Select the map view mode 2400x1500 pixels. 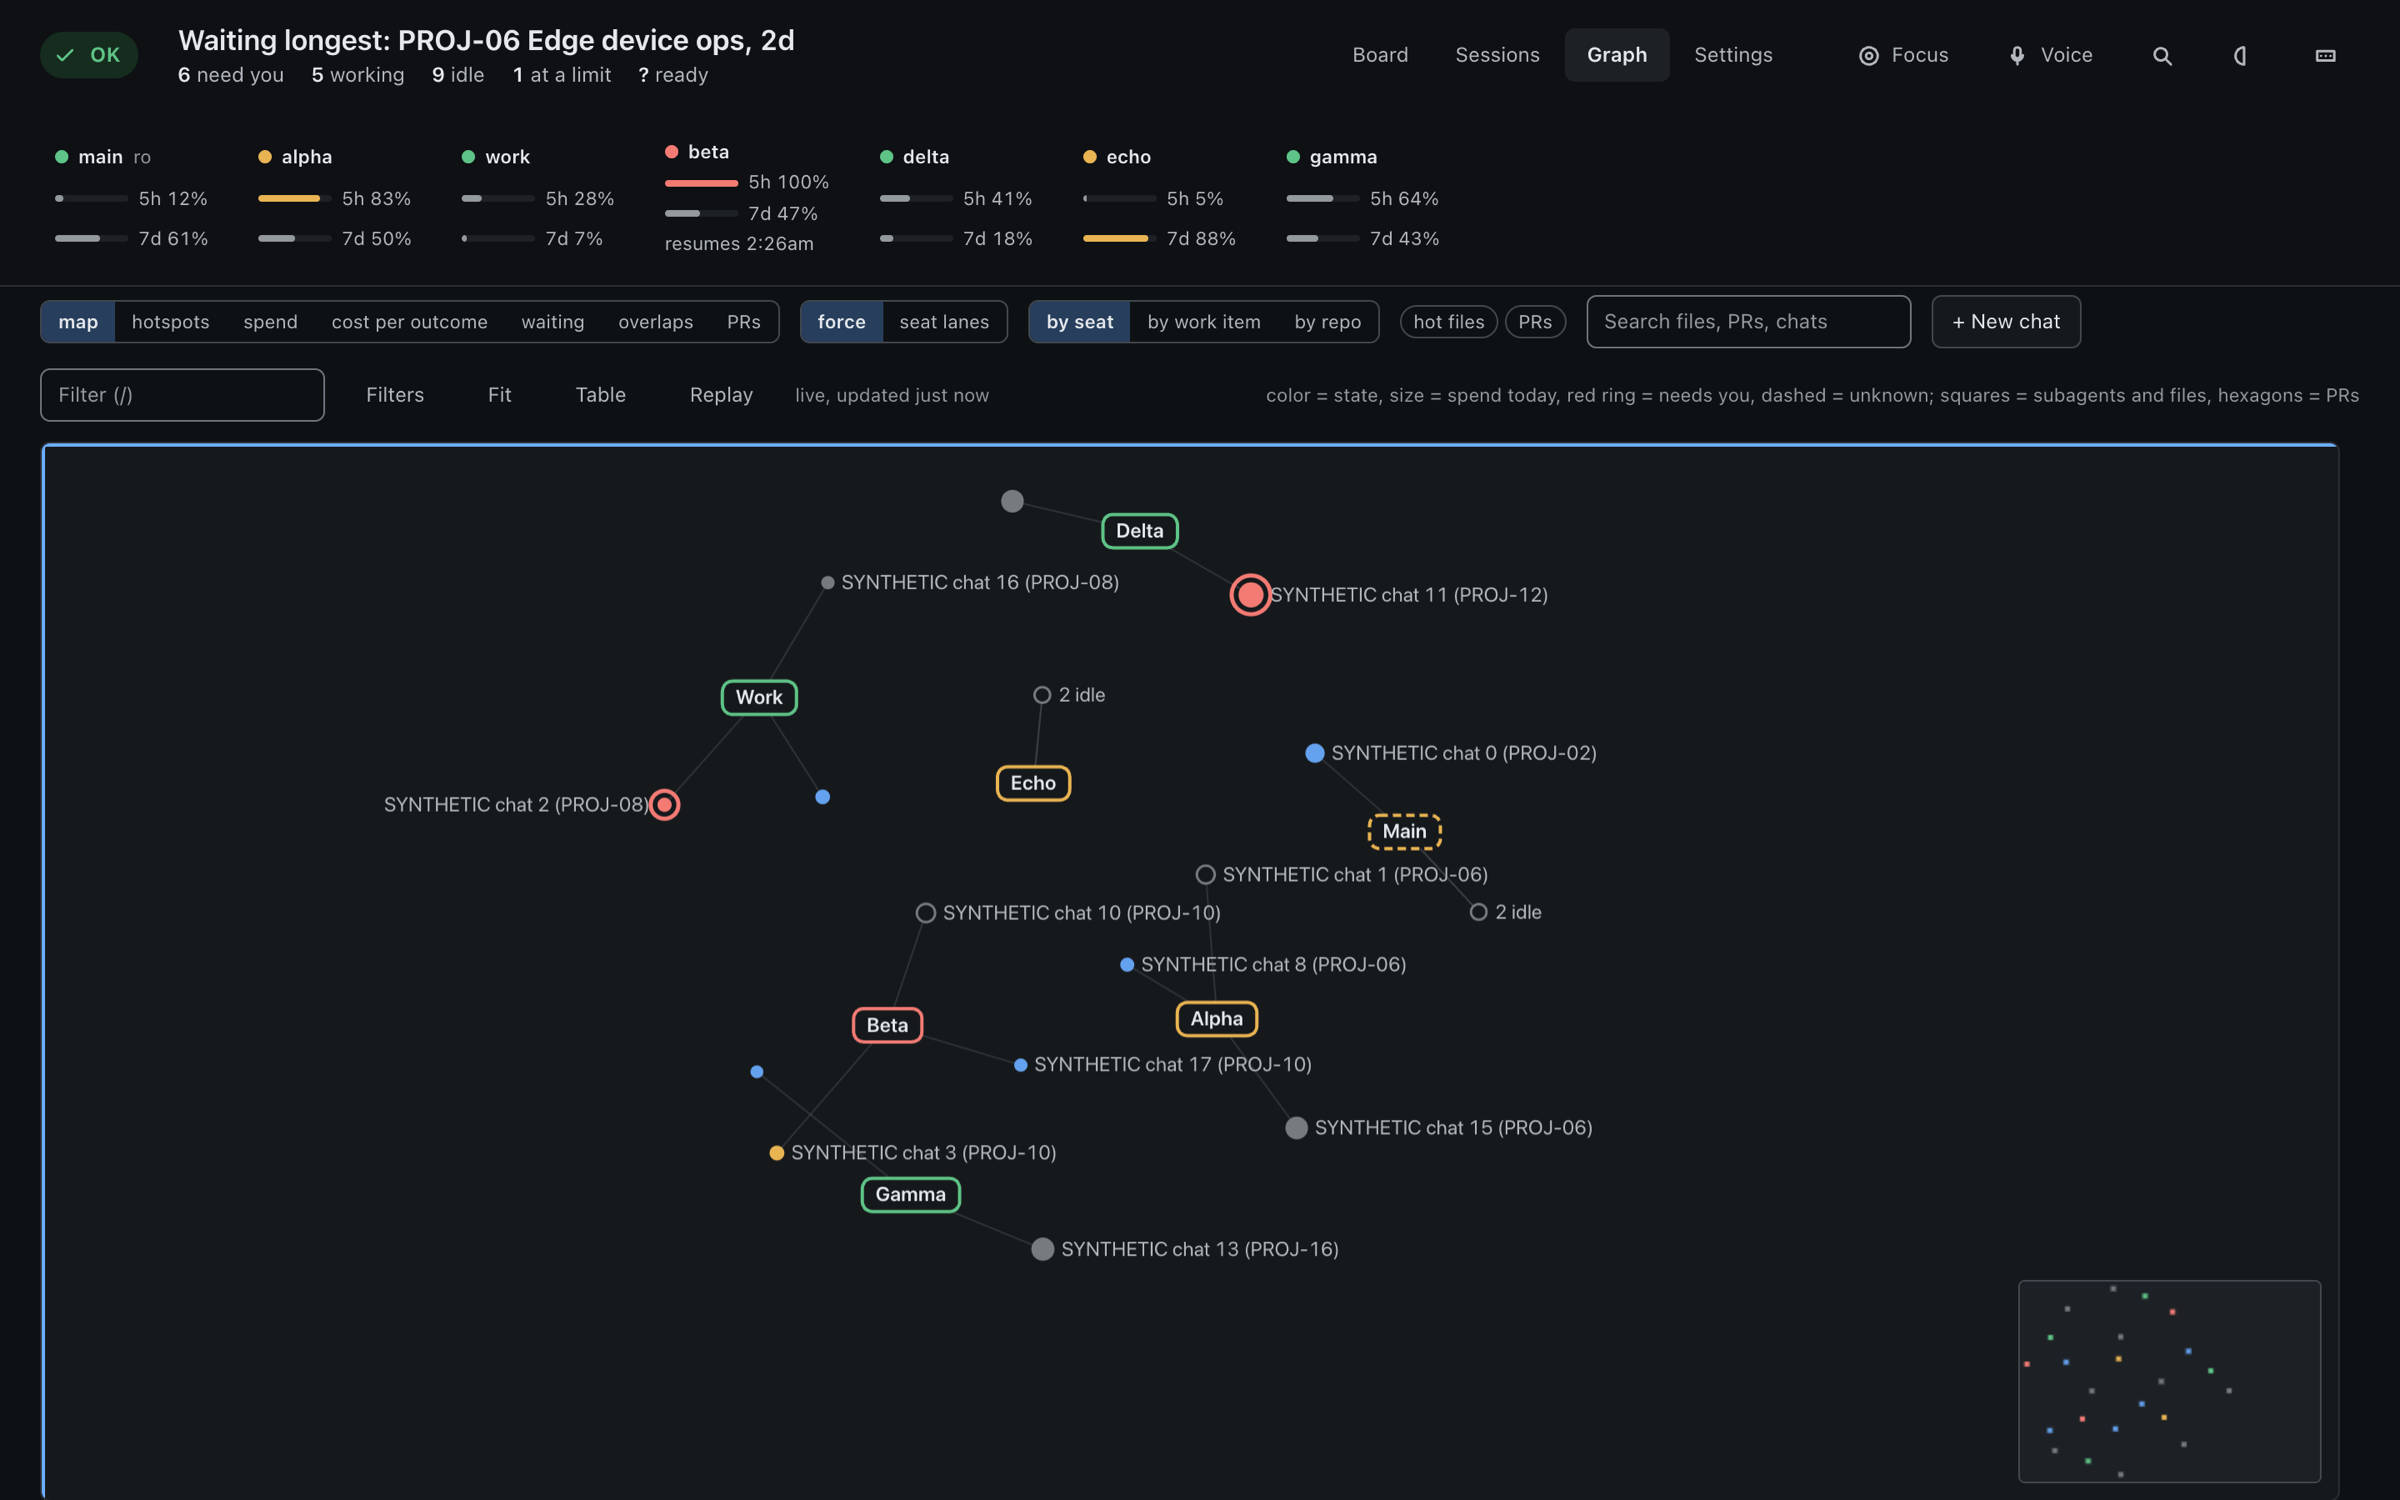(x=78, y=322)
